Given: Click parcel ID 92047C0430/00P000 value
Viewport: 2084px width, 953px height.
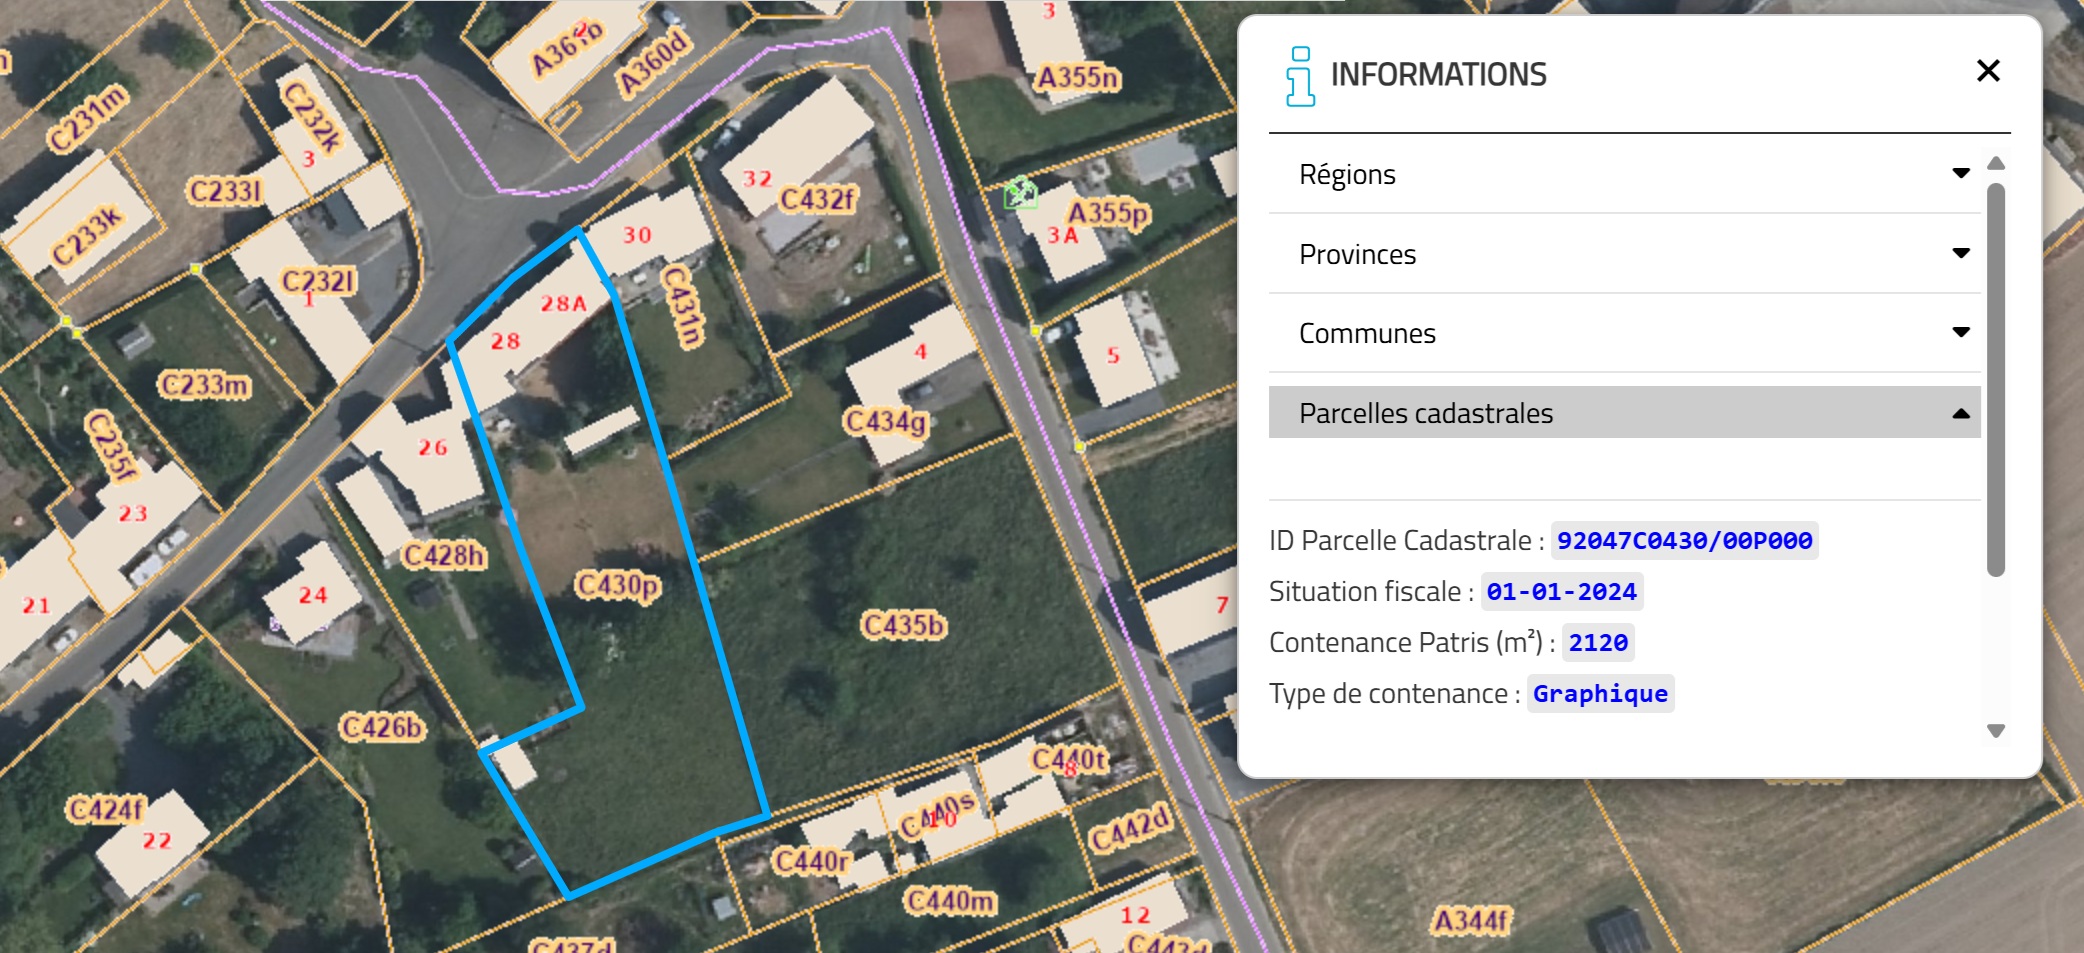Looking at the screenshot, I should coord(1684,541).
